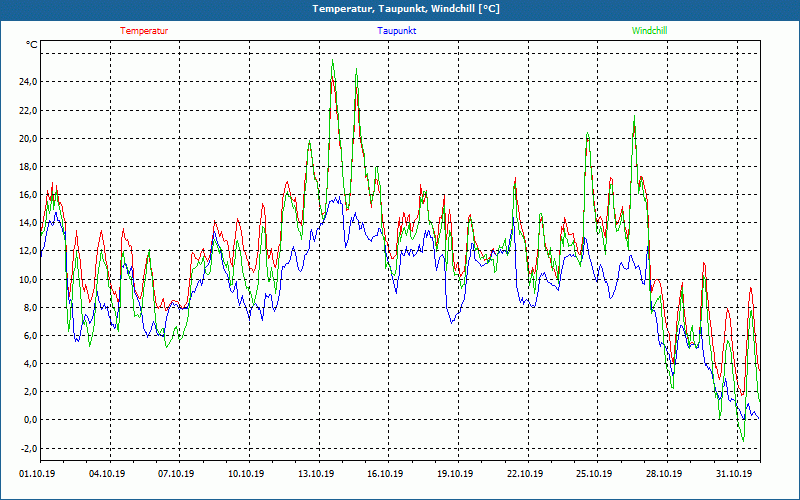The width and height of the screenshot is (800, 500).
Task: Click the blue Taupunkt legend label
Action: click(x=397, y=31)
